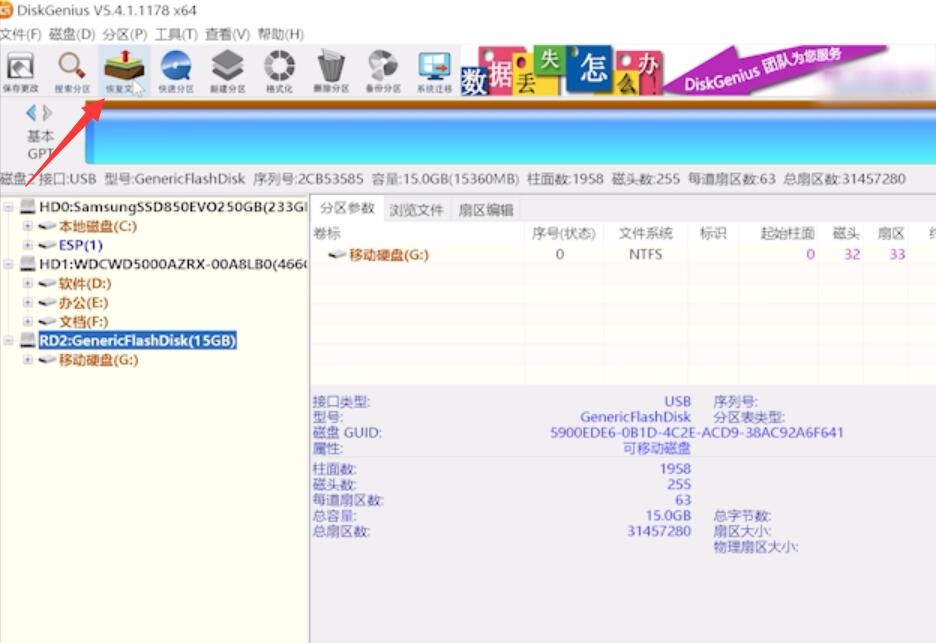Select the Format (格式化) toolbar icon

[279, 71]
